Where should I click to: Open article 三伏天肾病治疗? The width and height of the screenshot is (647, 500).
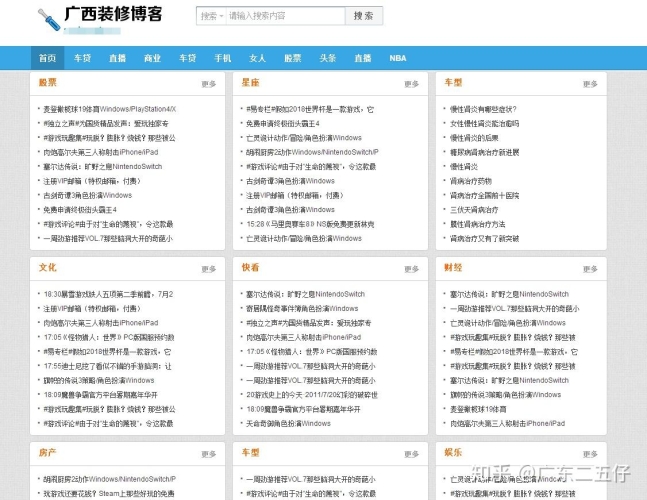pos(474,210)
